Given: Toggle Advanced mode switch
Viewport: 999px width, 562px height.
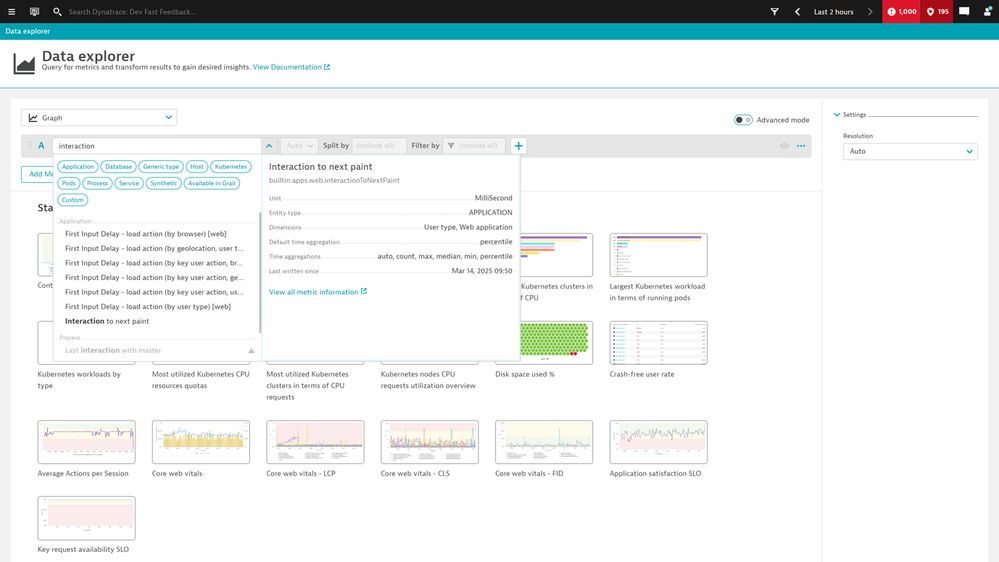Looking at the screenshot, I should pos(743,120).
